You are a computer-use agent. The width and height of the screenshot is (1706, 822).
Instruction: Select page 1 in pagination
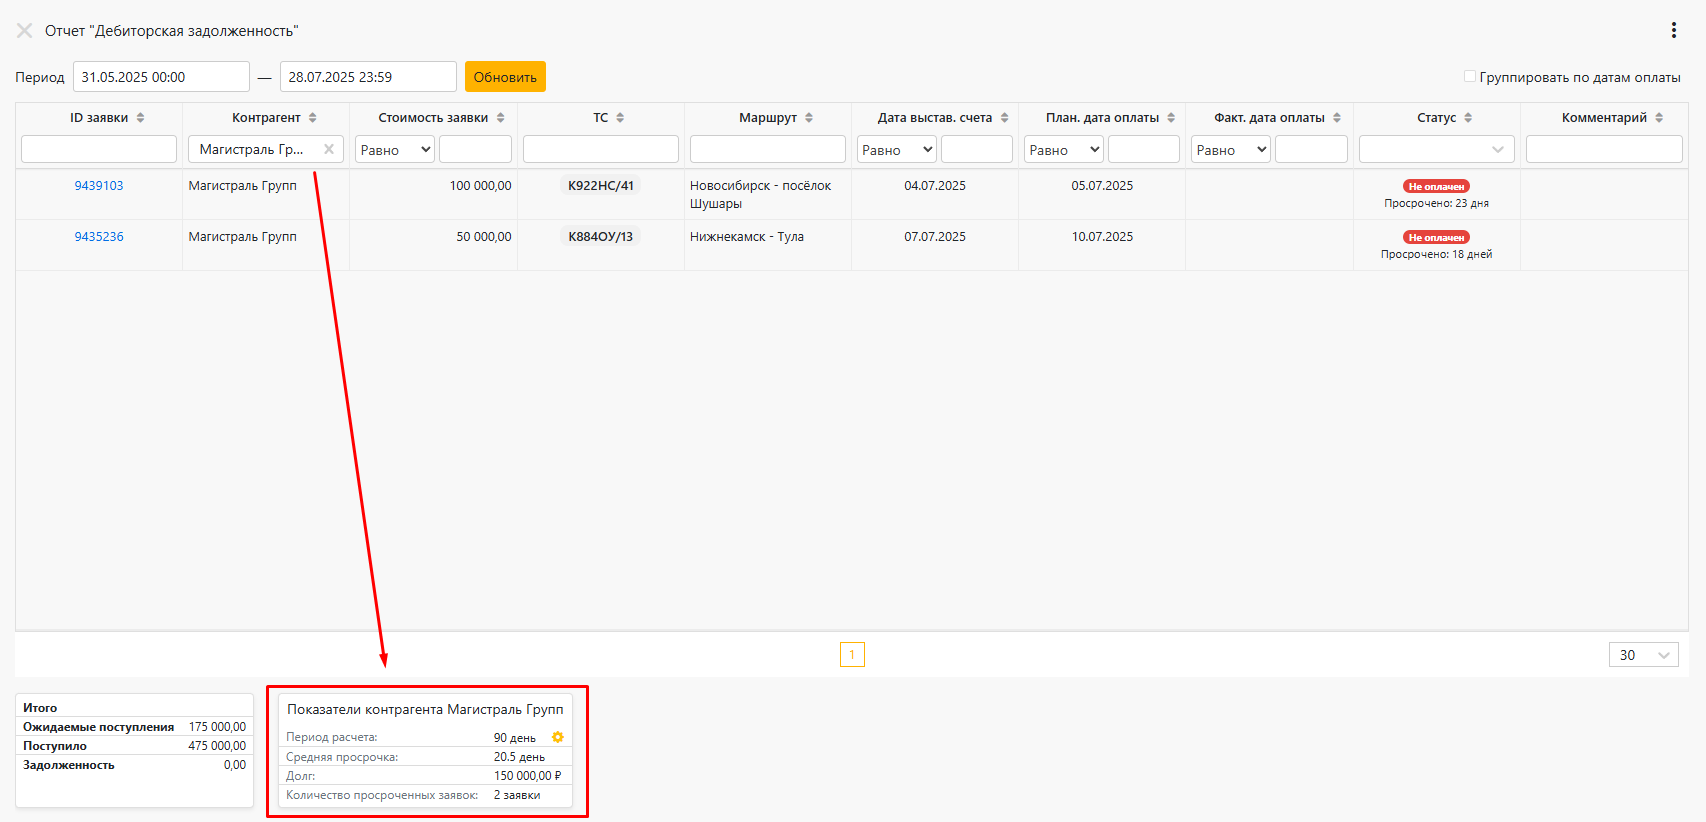pyautogui.click(x=852, y=655)
